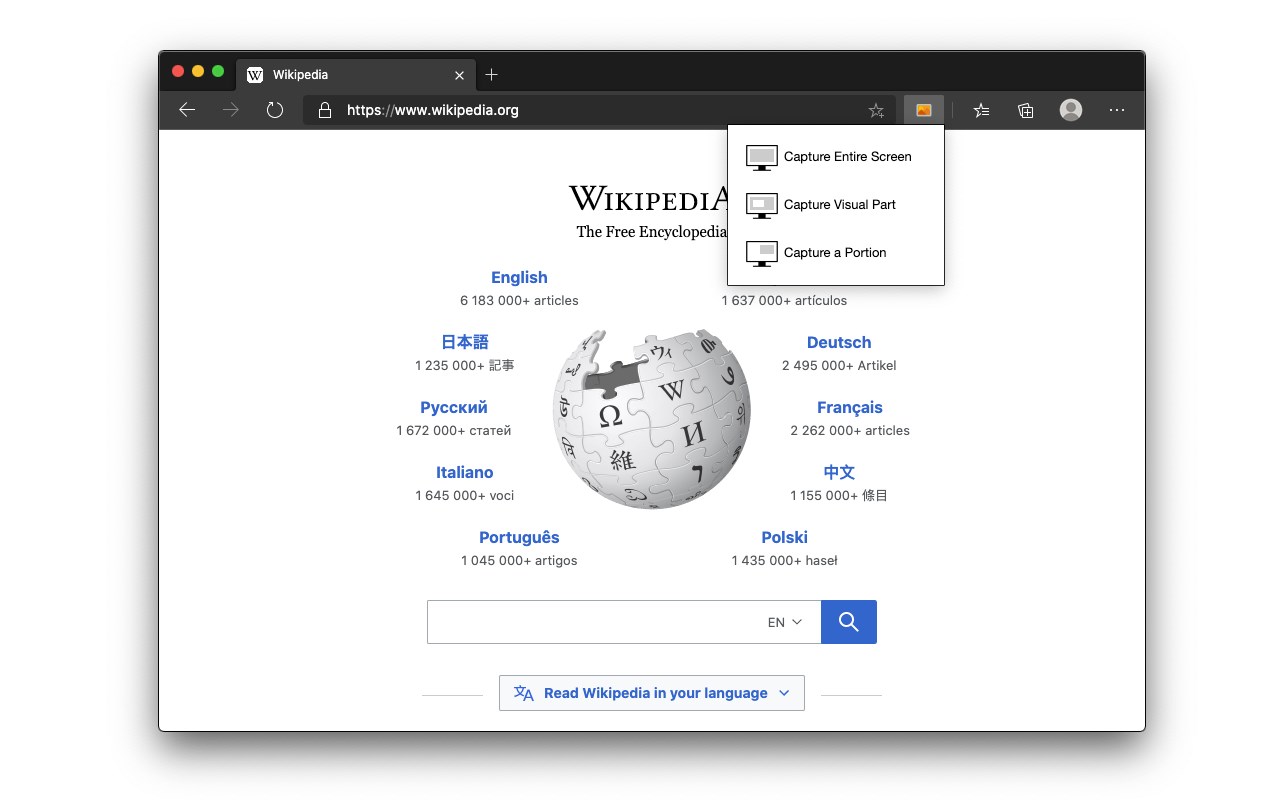Open the Italiano Wikipedia link
This screenshot has width=1280, height=800.
click(465, 472)
